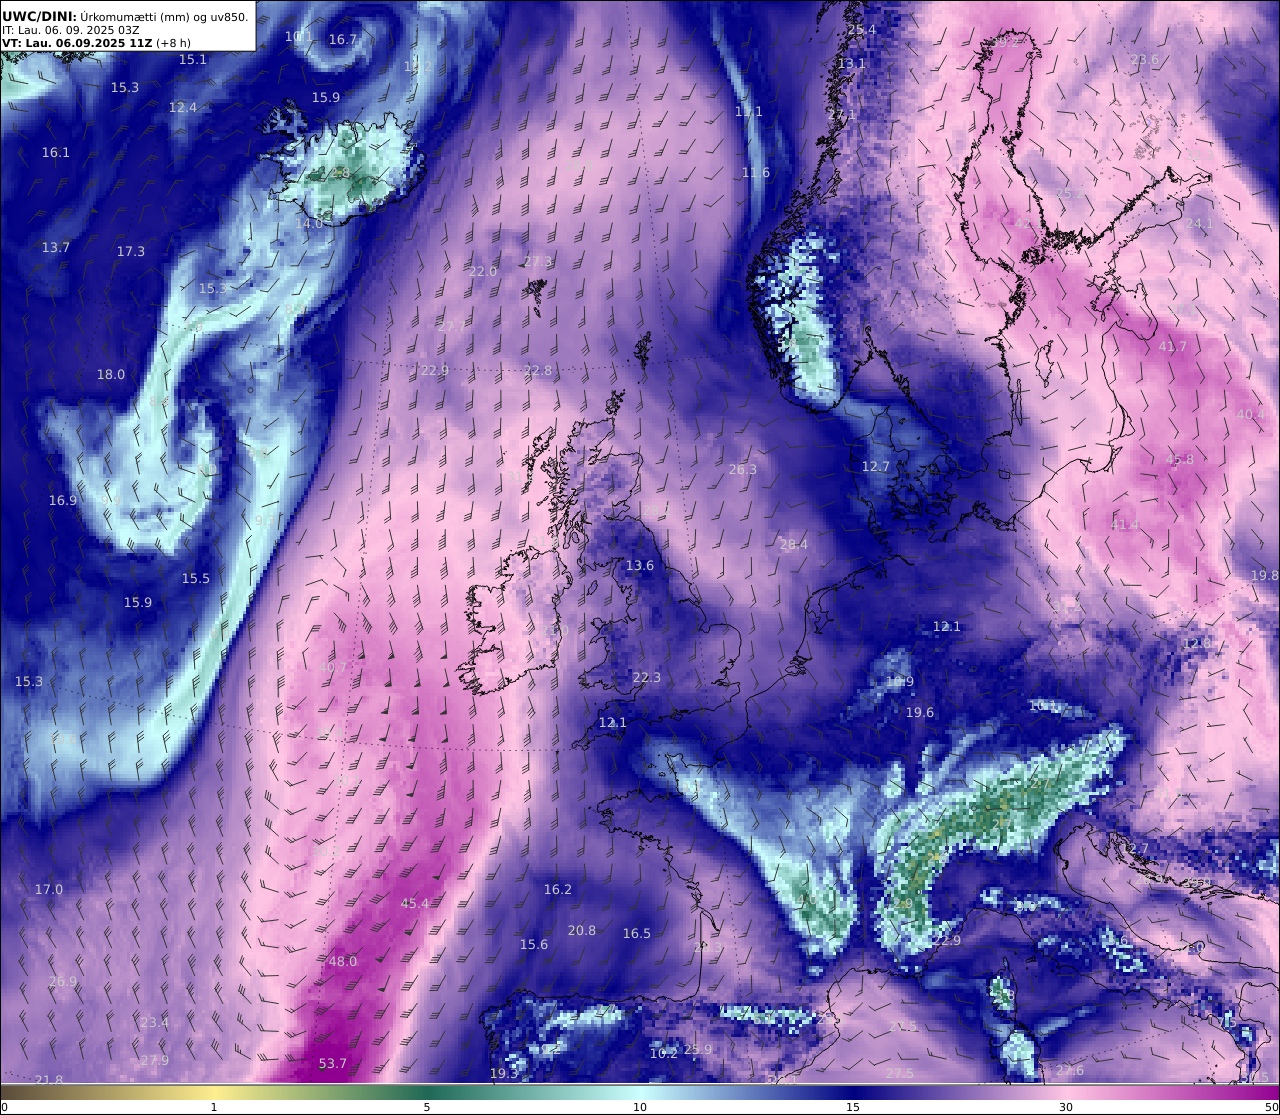This screenshot has width=1280, height=1115.
Task: Click the 48.0 value on the map
Action: [x=343, y=961]
